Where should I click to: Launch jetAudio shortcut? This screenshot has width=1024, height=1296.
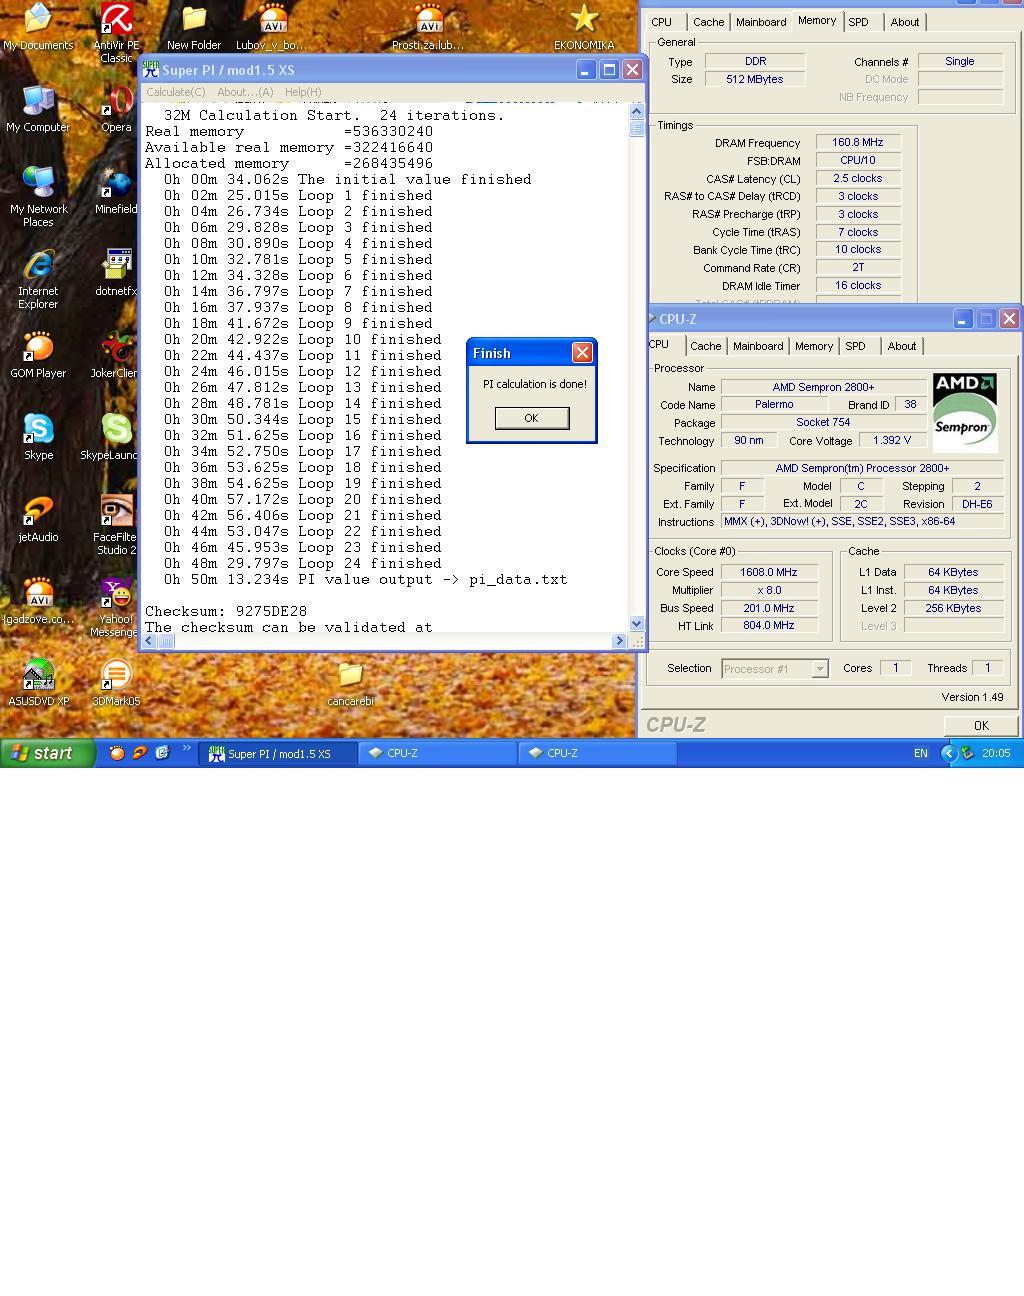click(x=38, y=518)
